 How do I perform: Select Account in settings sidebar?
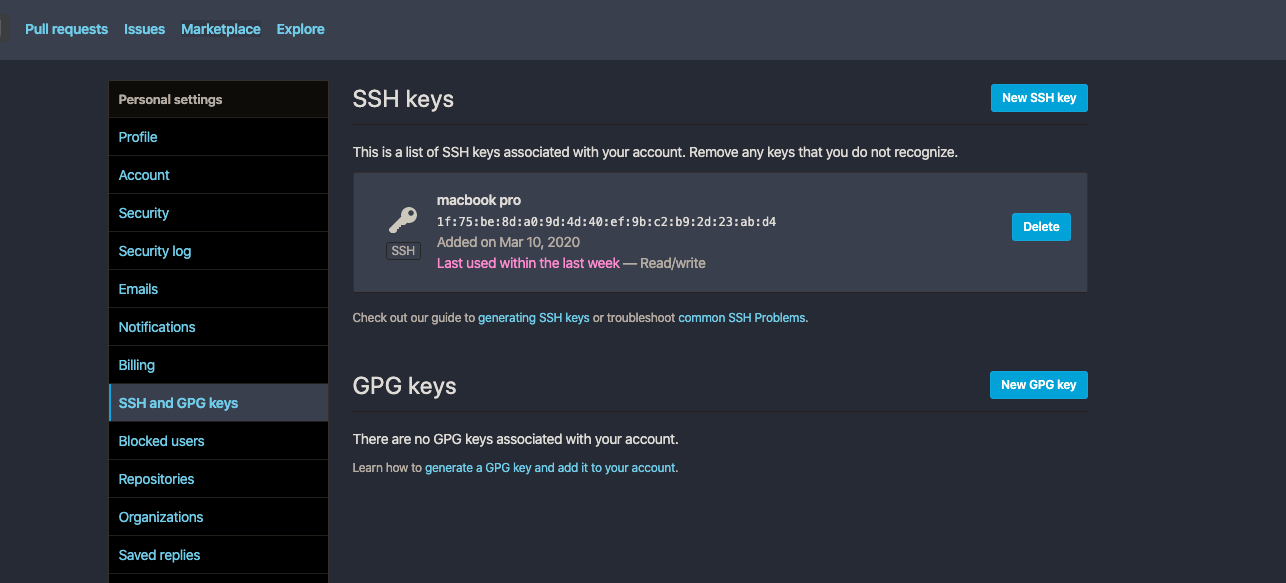[144, 175]
